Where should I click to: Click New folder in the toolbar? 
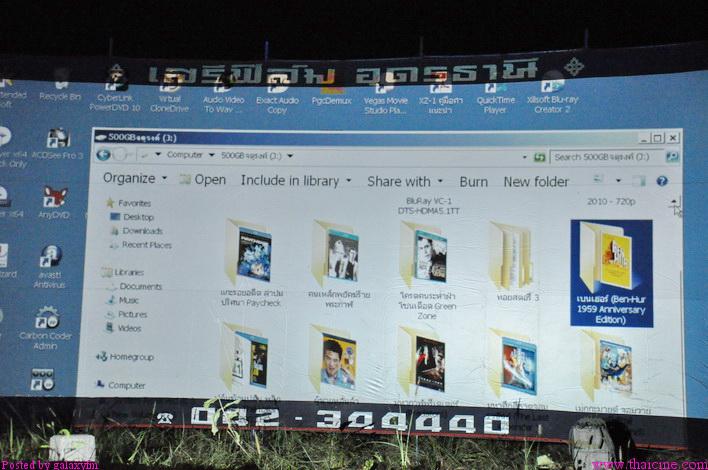coord(536,182)
